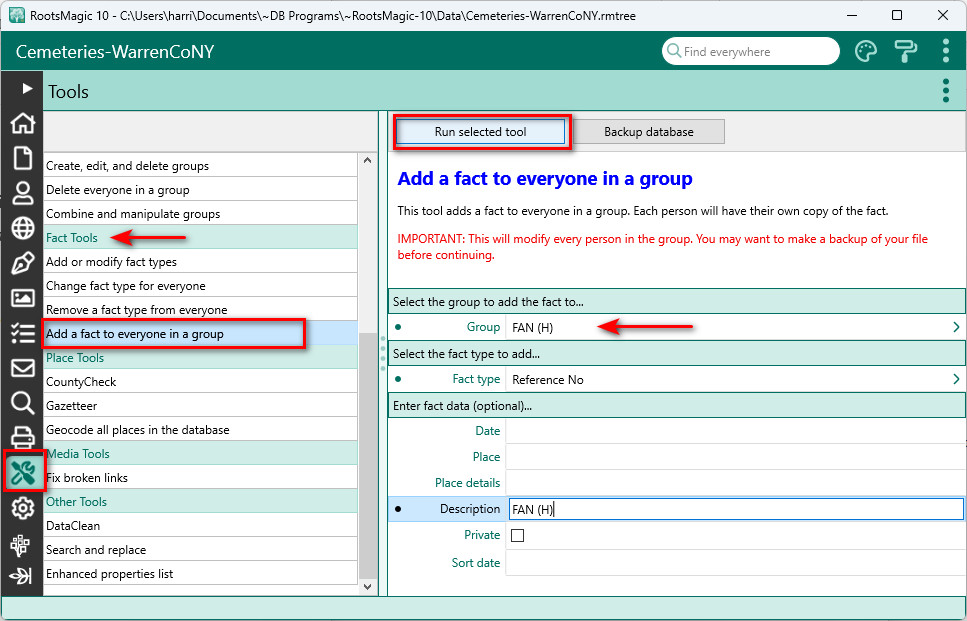
Task: Select Fix broken links tool
Action: [200, 479]
